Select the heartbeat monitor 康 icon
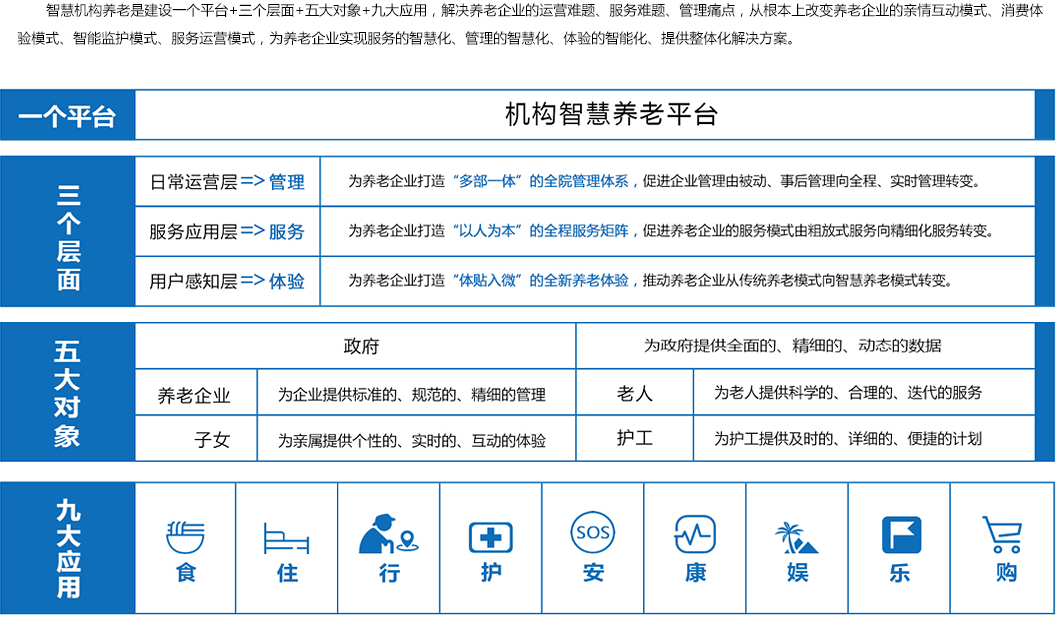Image resolution: width=1057 pixels, height=621 pixels. point(695,535)
